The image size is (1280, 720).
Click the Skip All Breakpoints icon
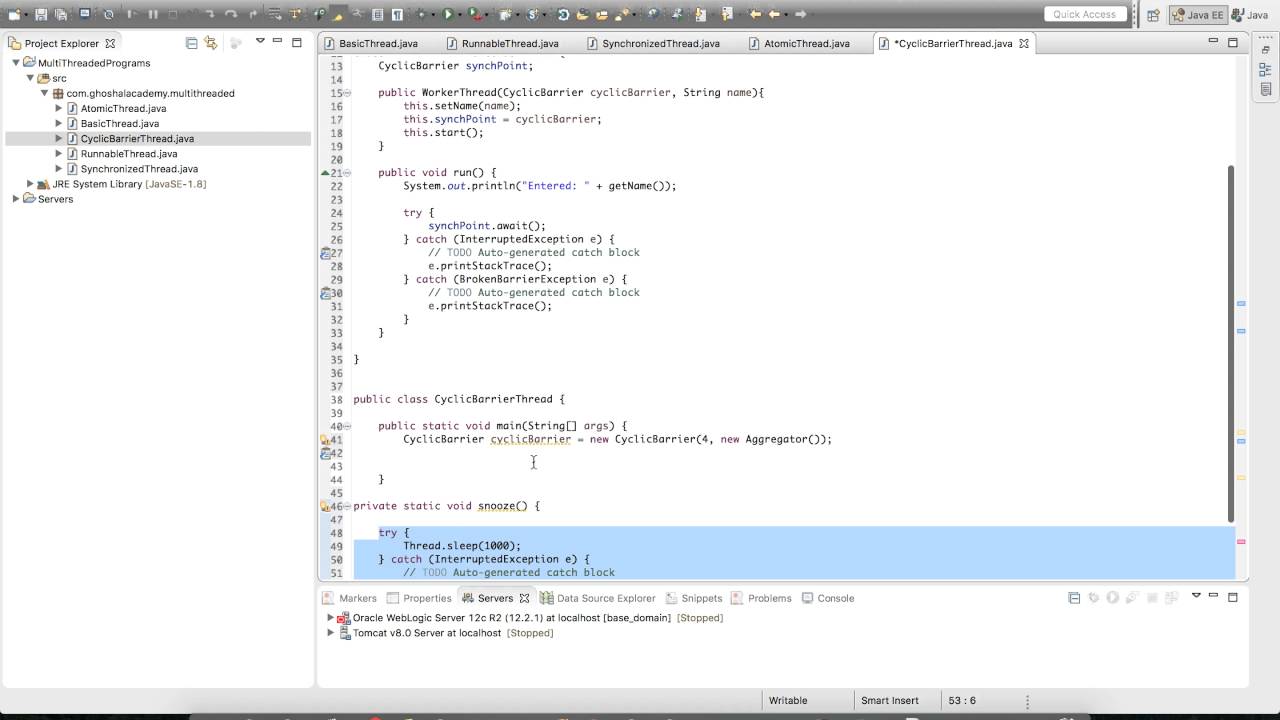[x=109, y=14]
